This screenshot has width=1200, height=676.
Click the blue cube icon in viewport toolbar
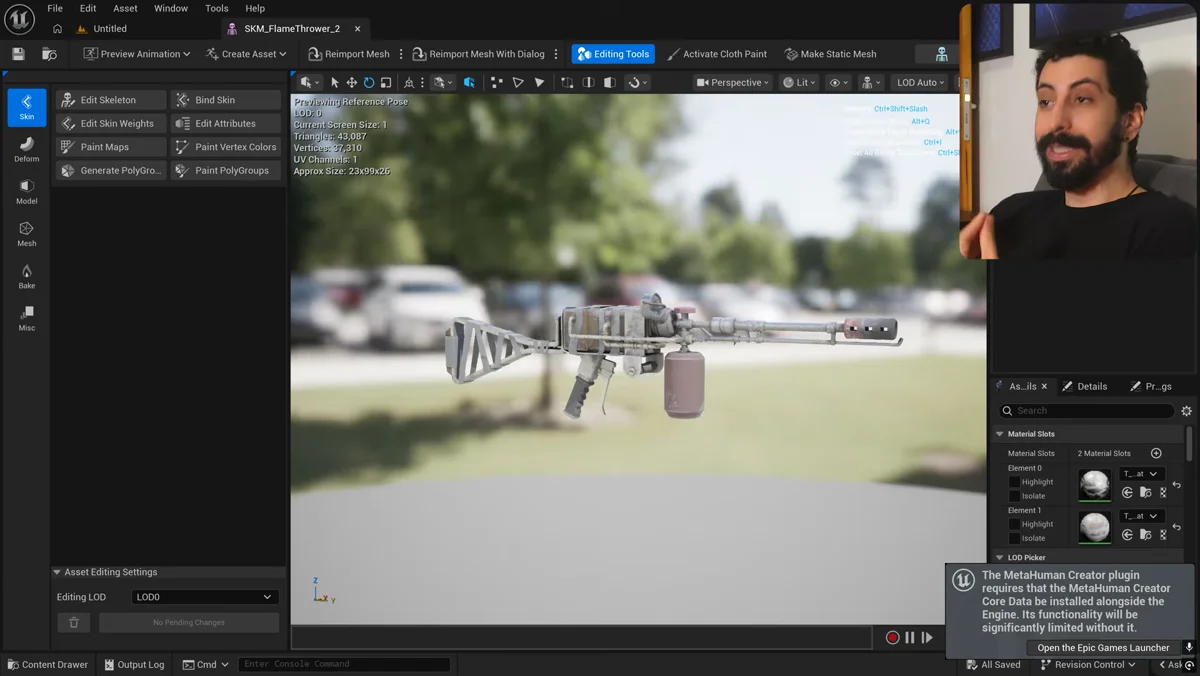tap(469, 82)
